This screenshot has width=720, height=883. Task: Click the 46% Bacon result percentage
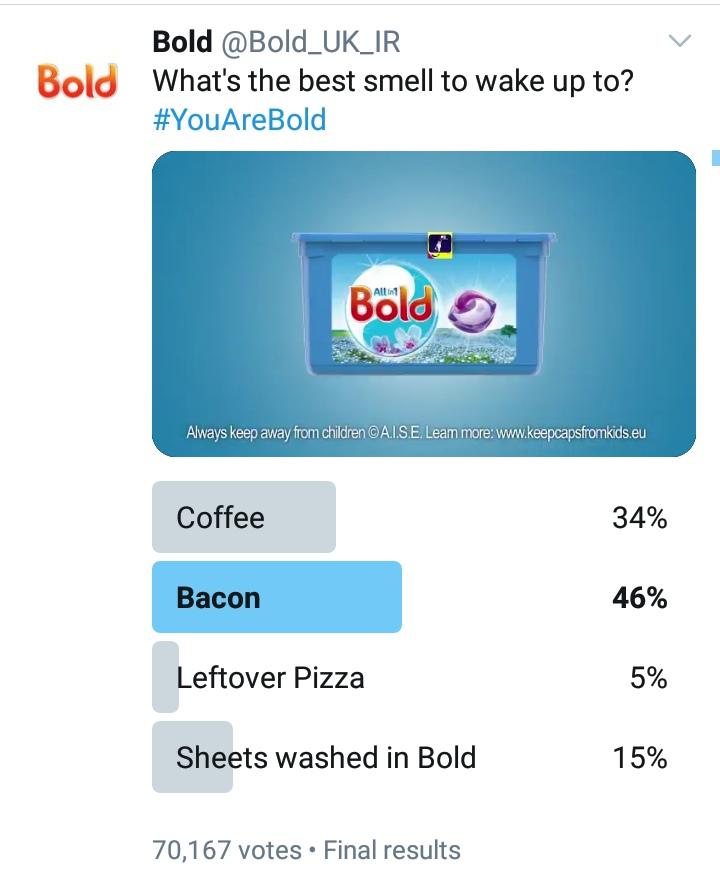639,597
